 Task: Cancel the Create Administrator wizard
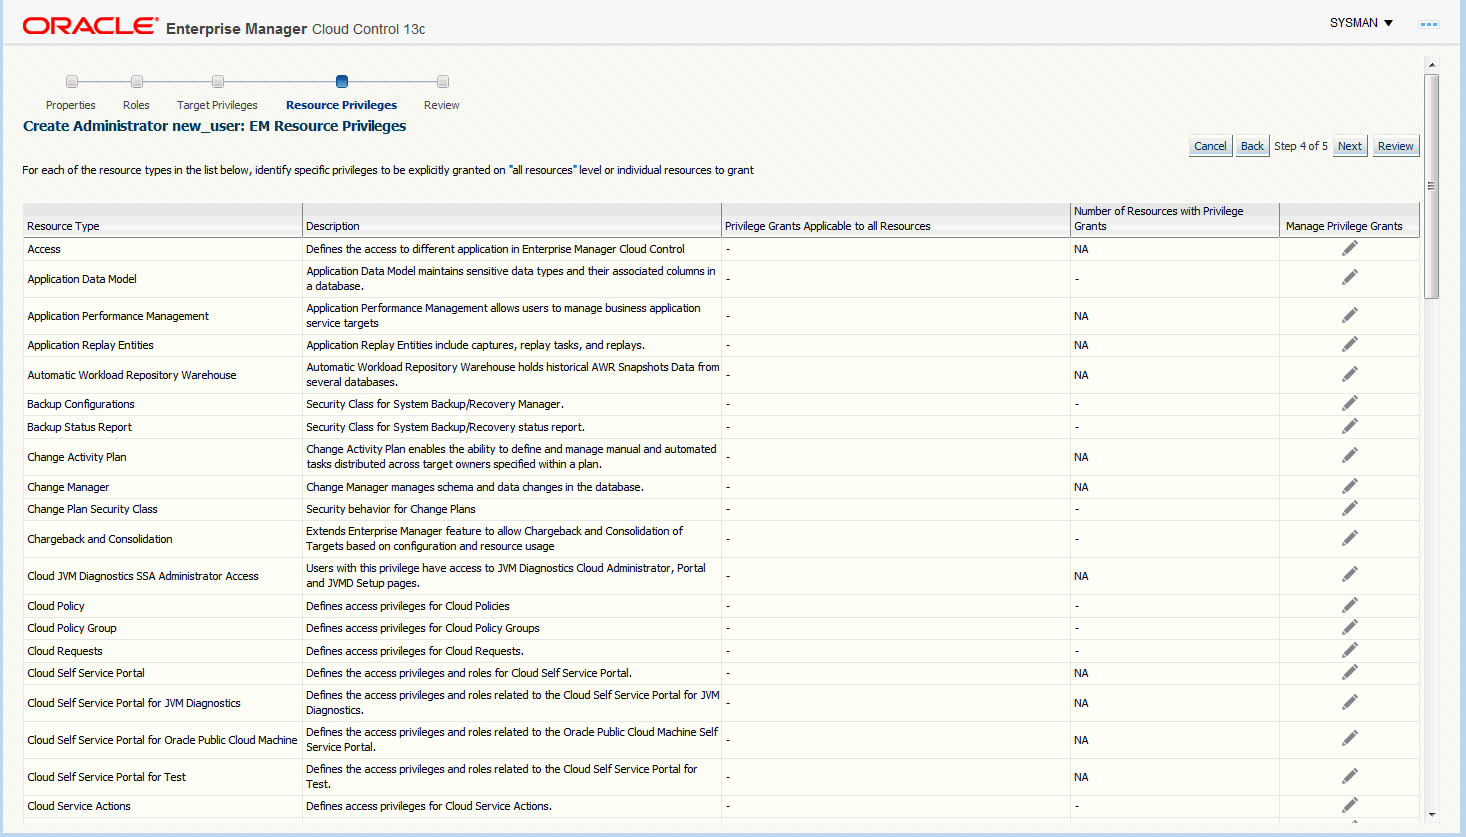point(1210,146)
